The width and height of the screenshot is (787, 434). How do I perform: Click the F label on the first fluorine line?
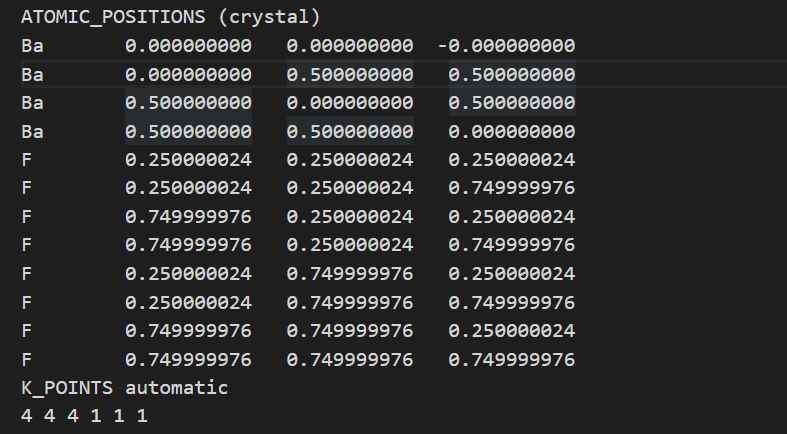(x=26, y=159)
